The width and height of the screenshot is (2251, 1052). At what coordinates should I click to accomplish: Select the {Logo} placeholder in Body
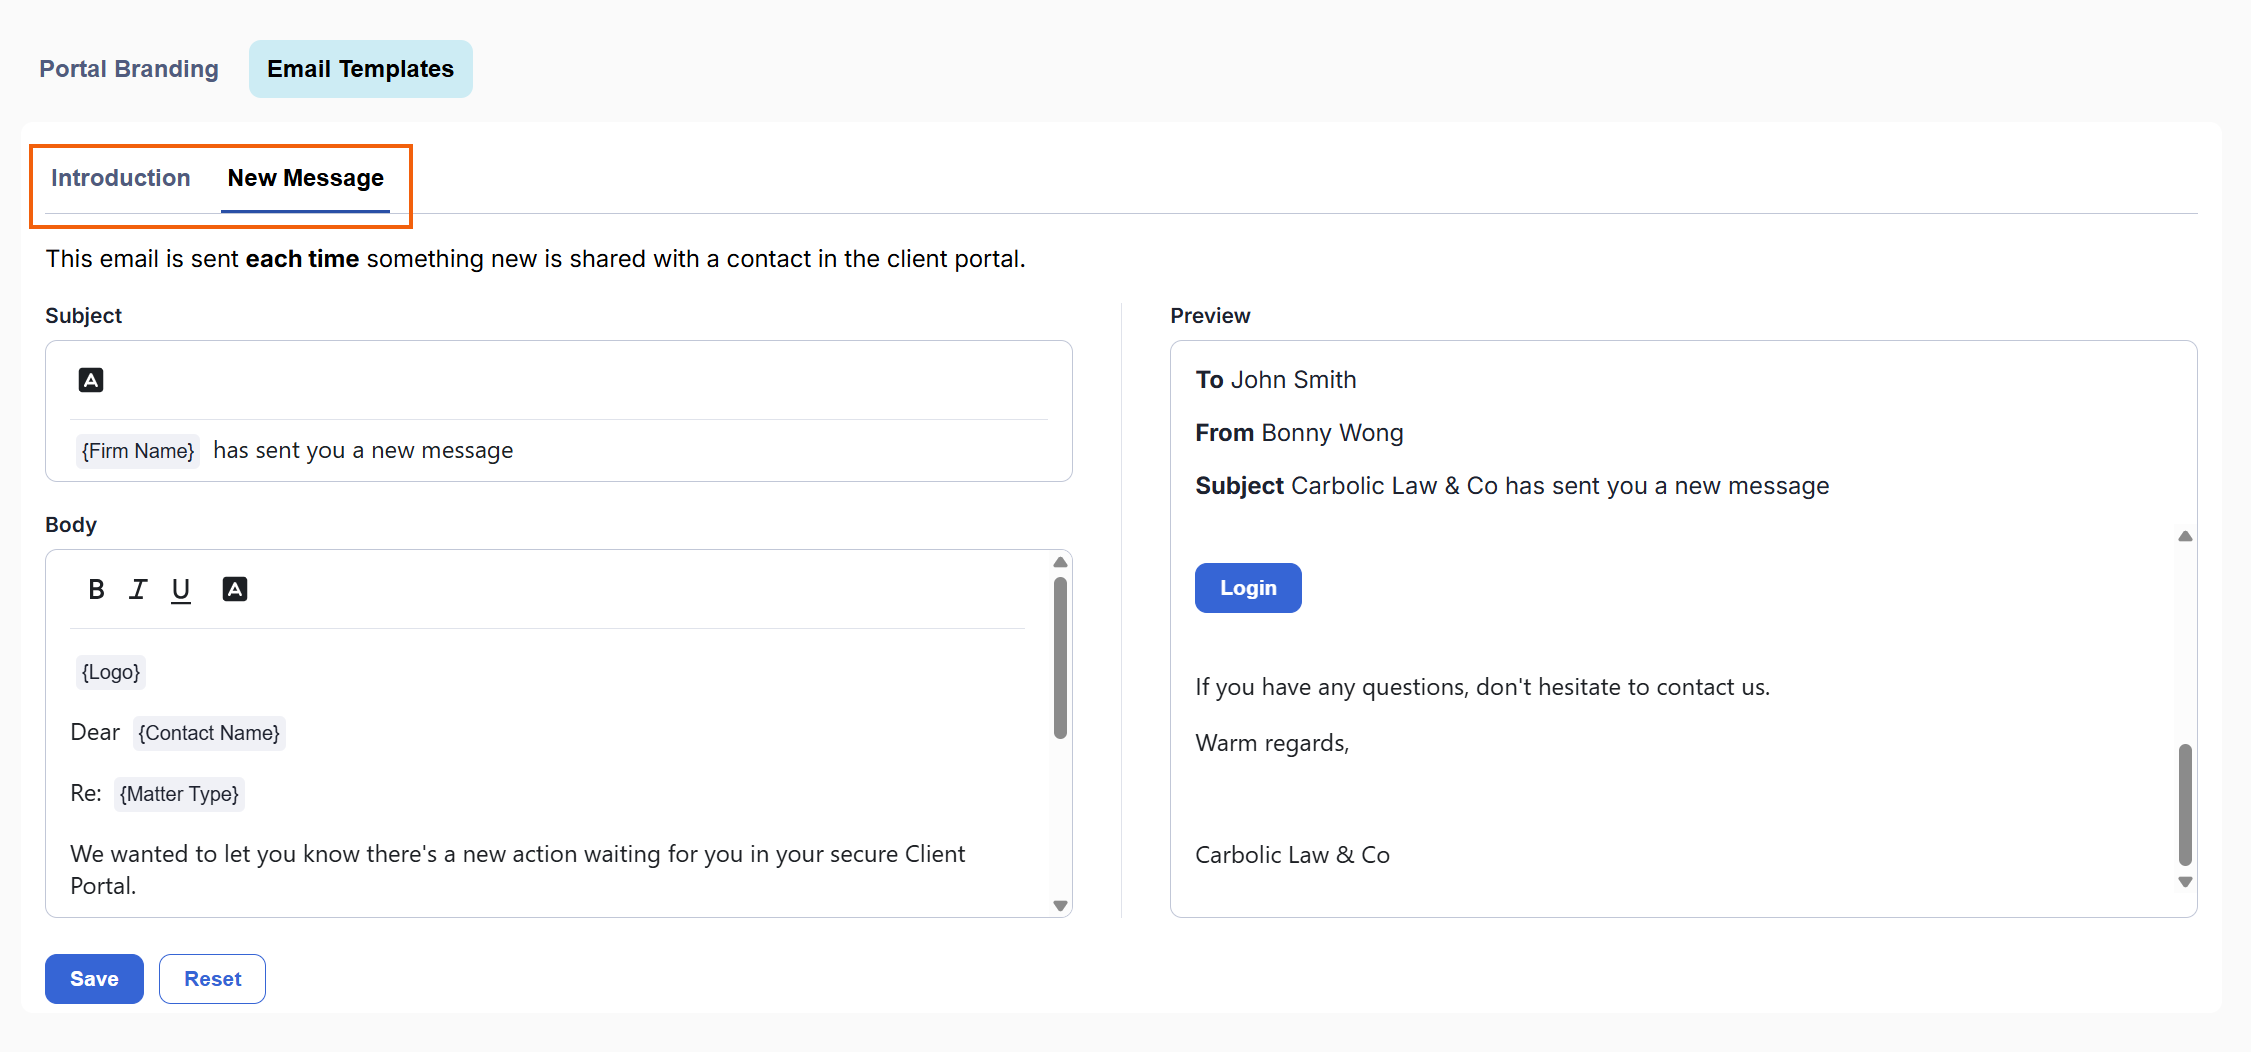point(111,672)
